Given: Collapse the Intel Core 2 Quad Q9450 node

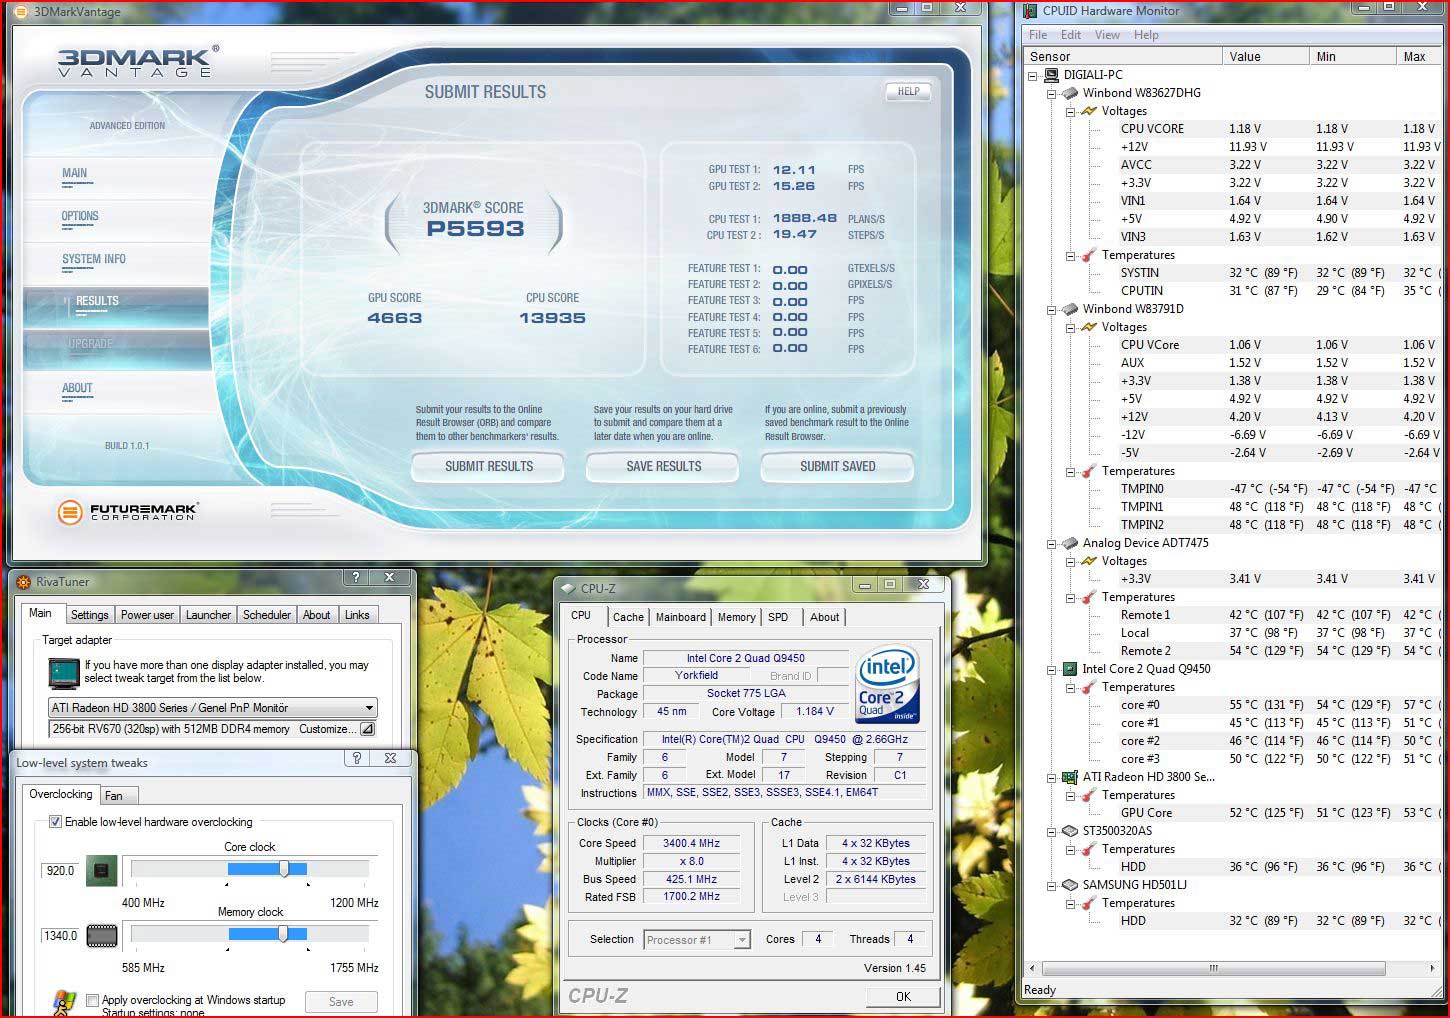Looking at the screenshot, I should (x=1052, y=669).
